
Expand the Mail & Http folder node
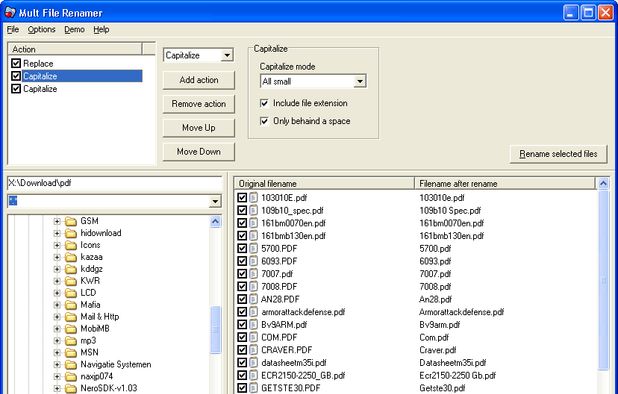57,317
